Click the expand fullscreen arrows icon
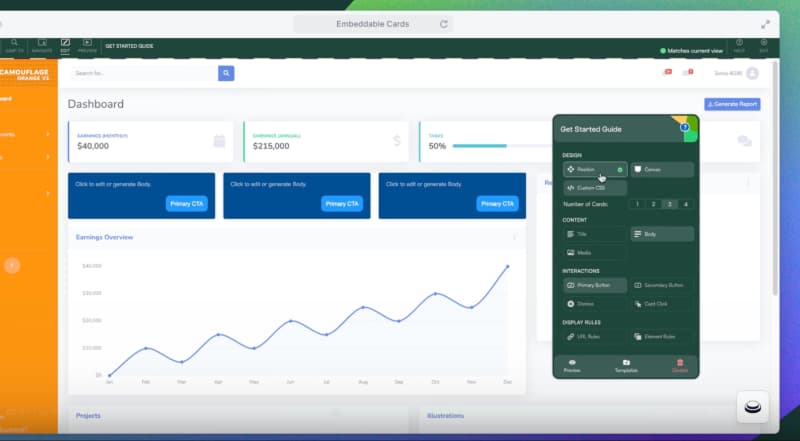This screenshot has width=800, height=441. [x=765, y=24]
